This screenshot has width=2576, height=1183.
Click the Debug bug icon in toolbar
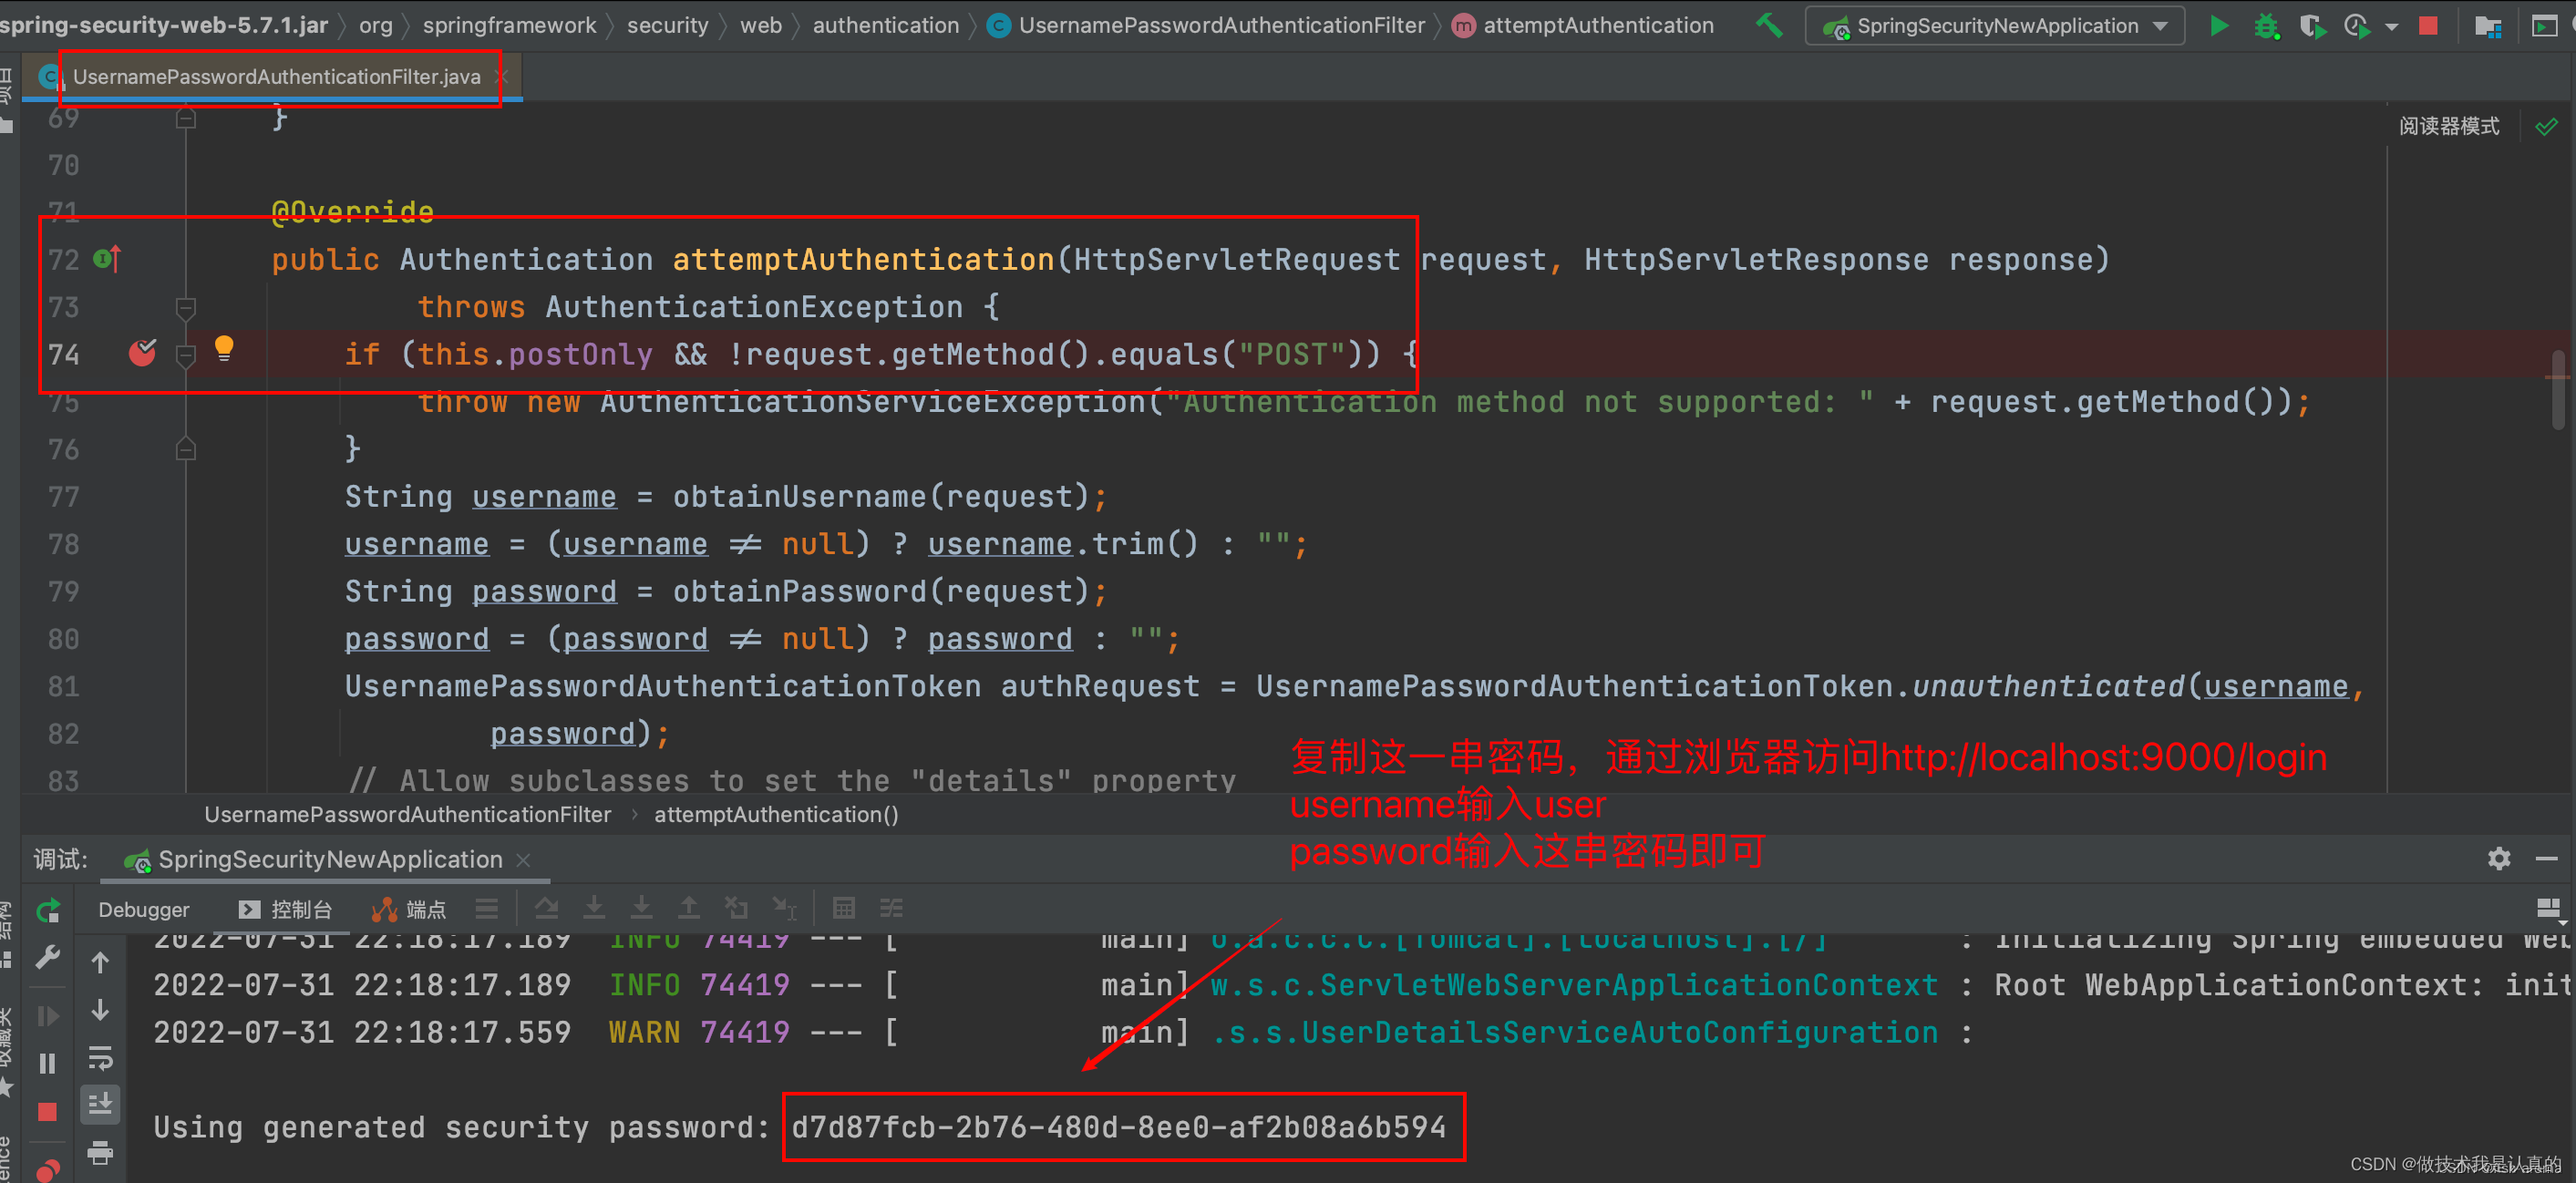coord(2266,25)
